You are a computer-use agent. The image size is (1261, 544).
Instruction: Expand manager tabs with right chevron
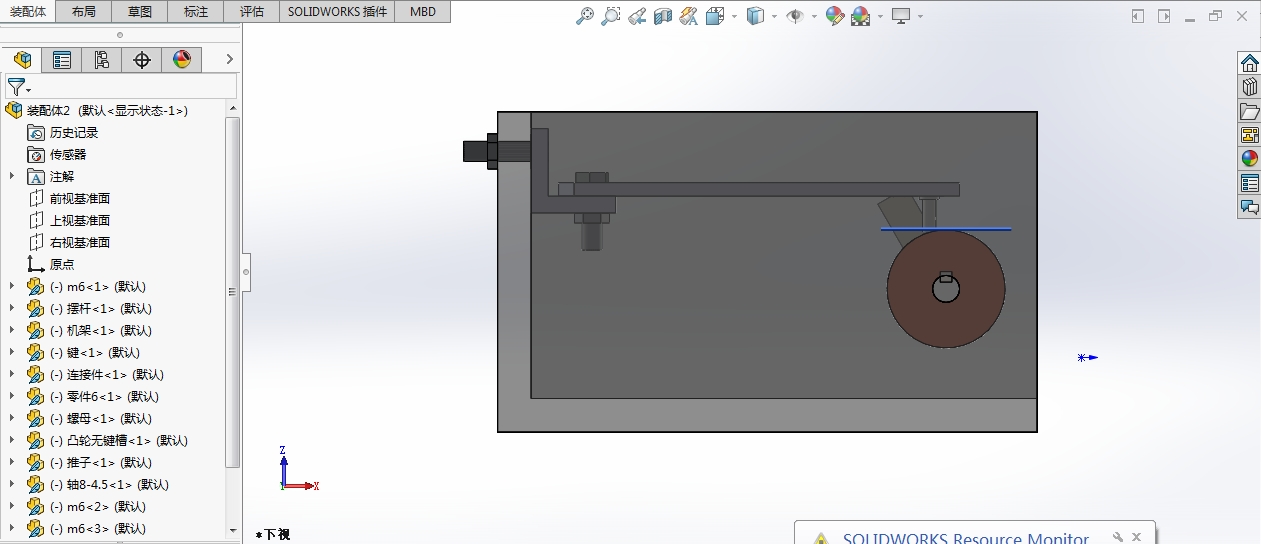coord(229,60)
